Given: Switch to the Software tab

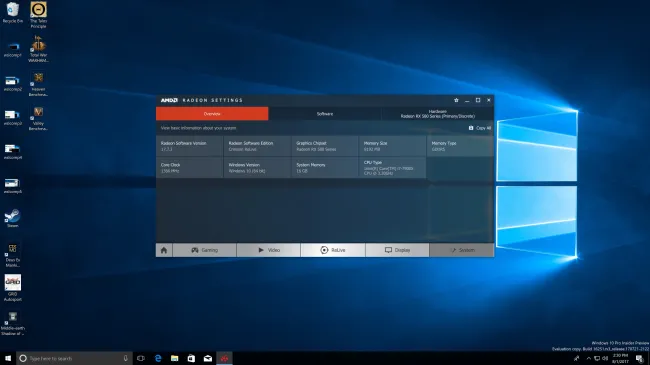Looking at the screenshot, I should coord(325,114).
